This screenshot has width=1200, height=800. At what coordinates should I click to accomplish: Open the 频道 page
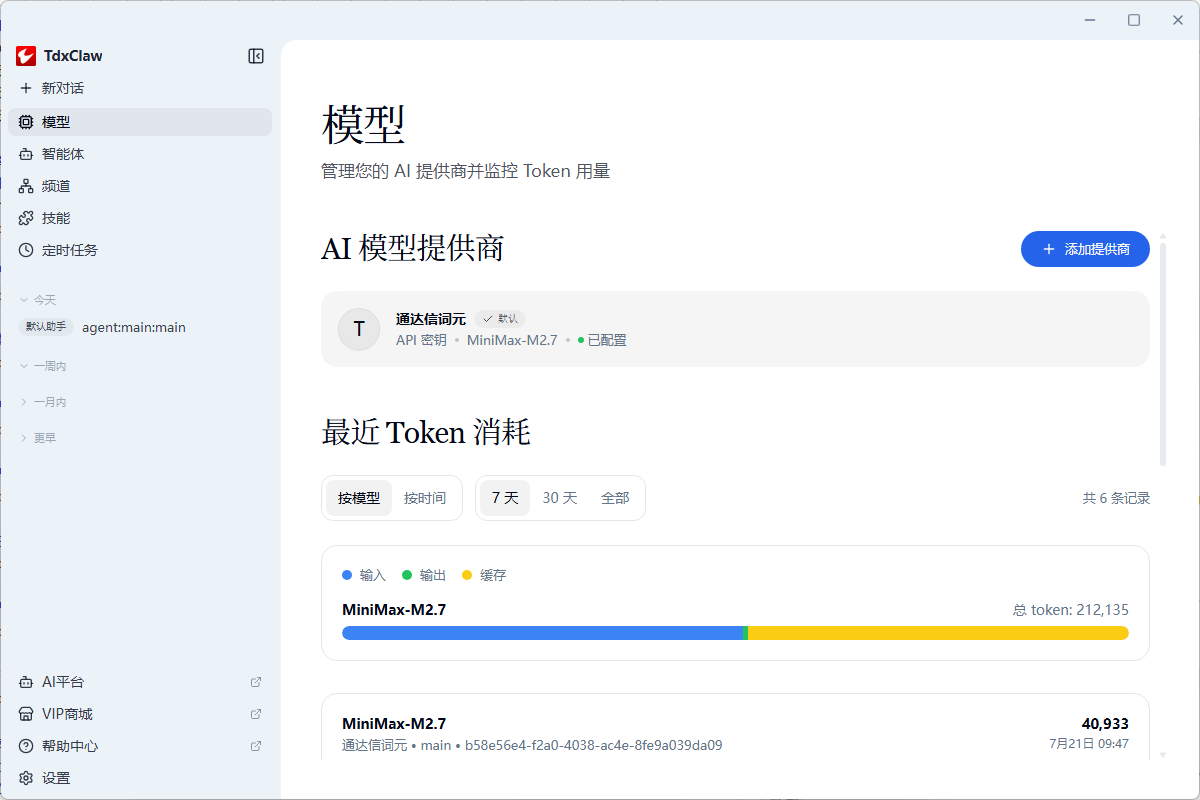140,186
